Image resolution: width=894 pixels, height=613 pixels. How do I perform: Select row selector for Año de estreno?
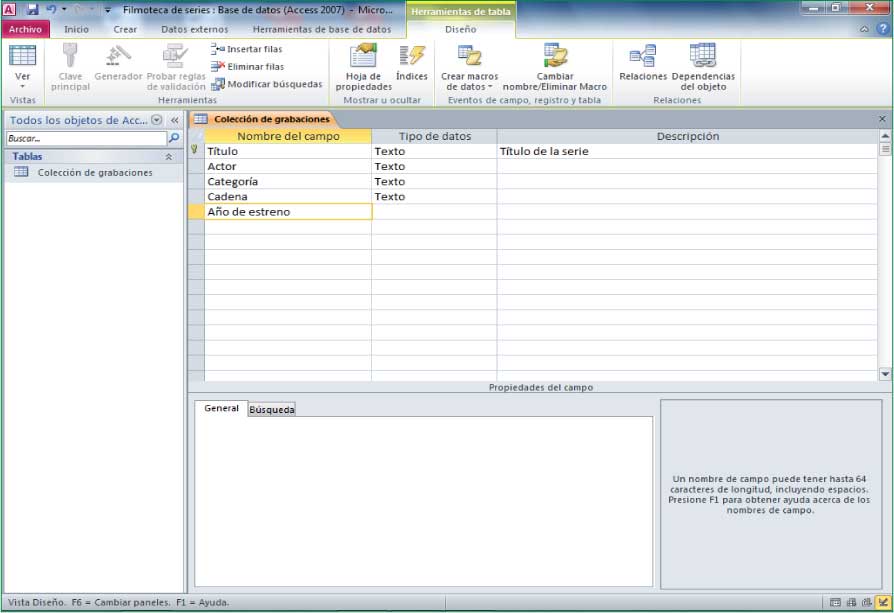click(x=196, y=212)
